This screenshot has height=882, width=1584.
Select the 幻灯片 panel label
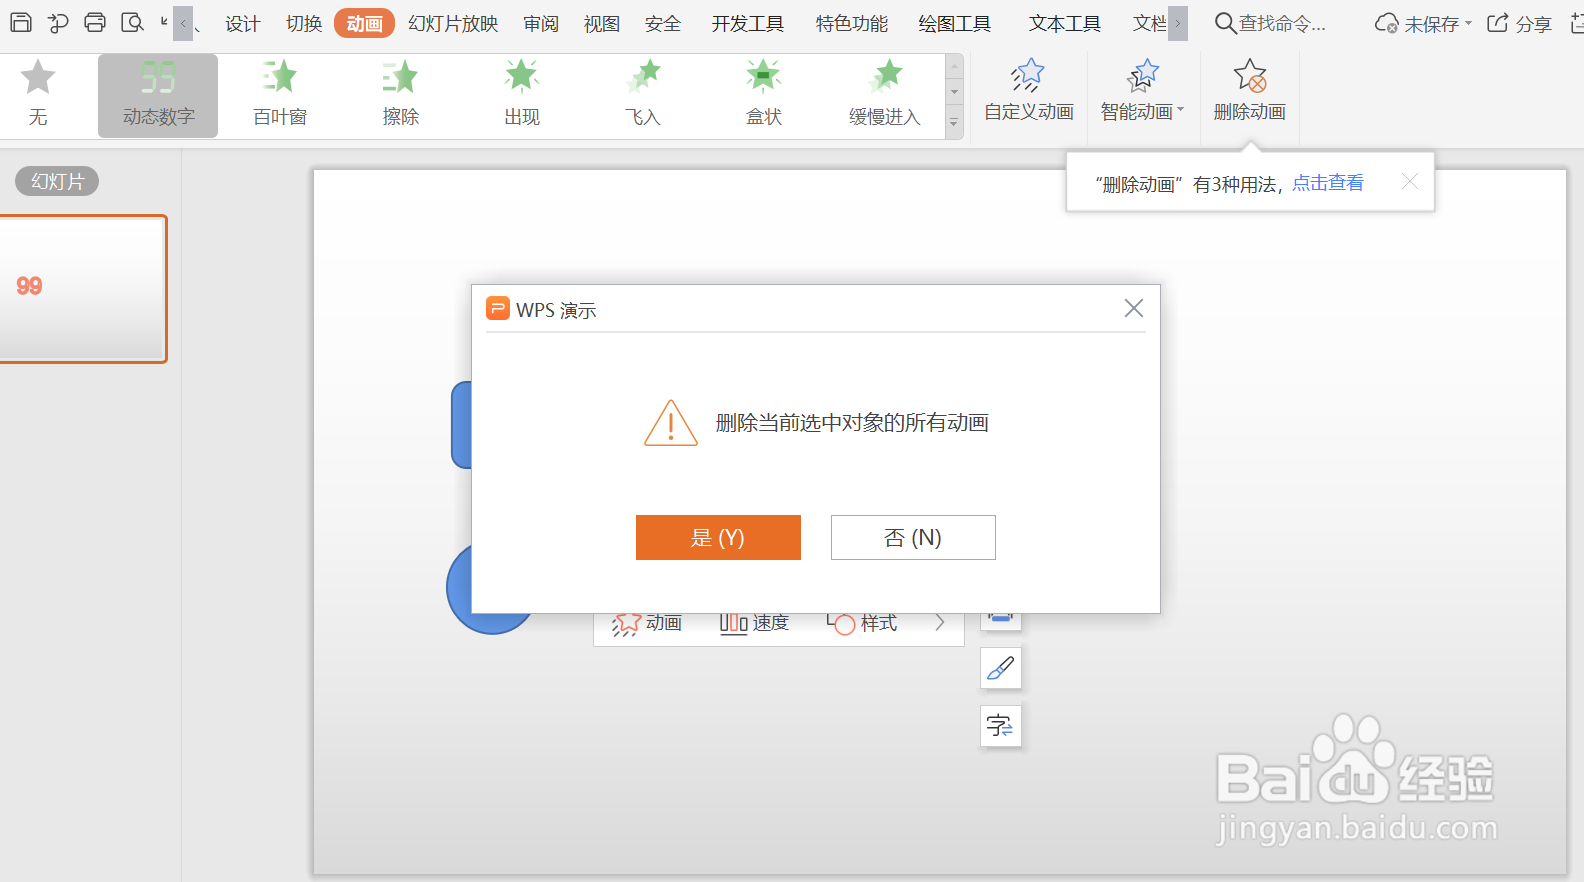[57, 181]
